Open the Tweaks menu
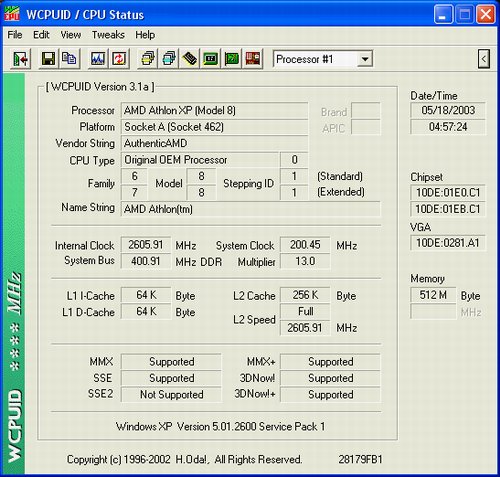Viewport: 500px width, 477px height. 108,35
